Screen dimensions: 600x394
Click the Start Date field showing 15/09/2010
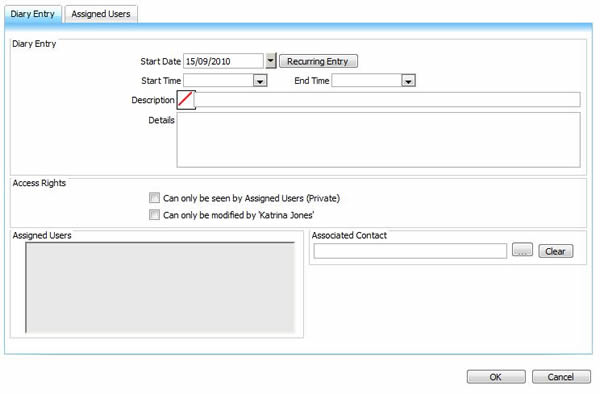(x=223, y=61)
